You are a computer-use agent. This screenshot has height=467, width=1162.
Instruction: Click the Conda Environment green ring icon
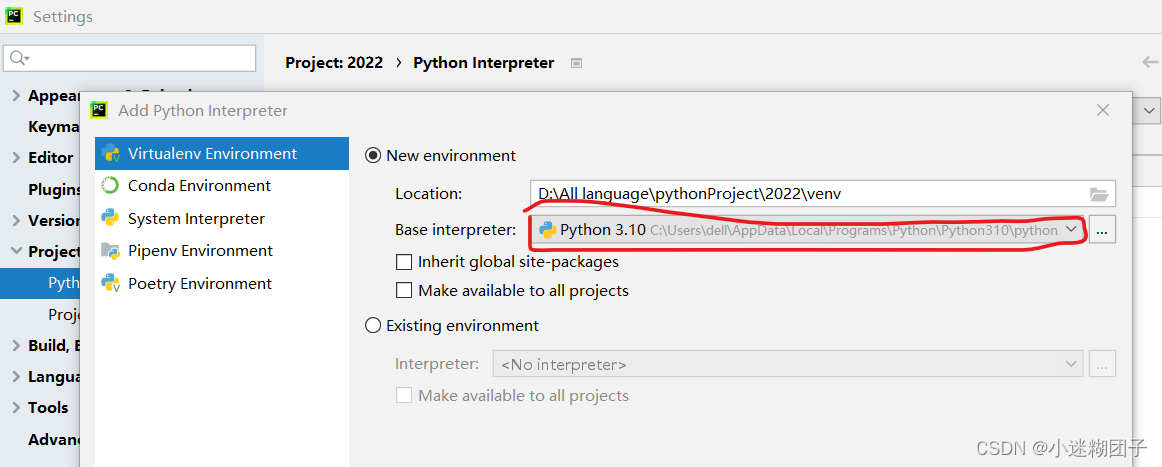pyautogui.click(x=111, y=185)
